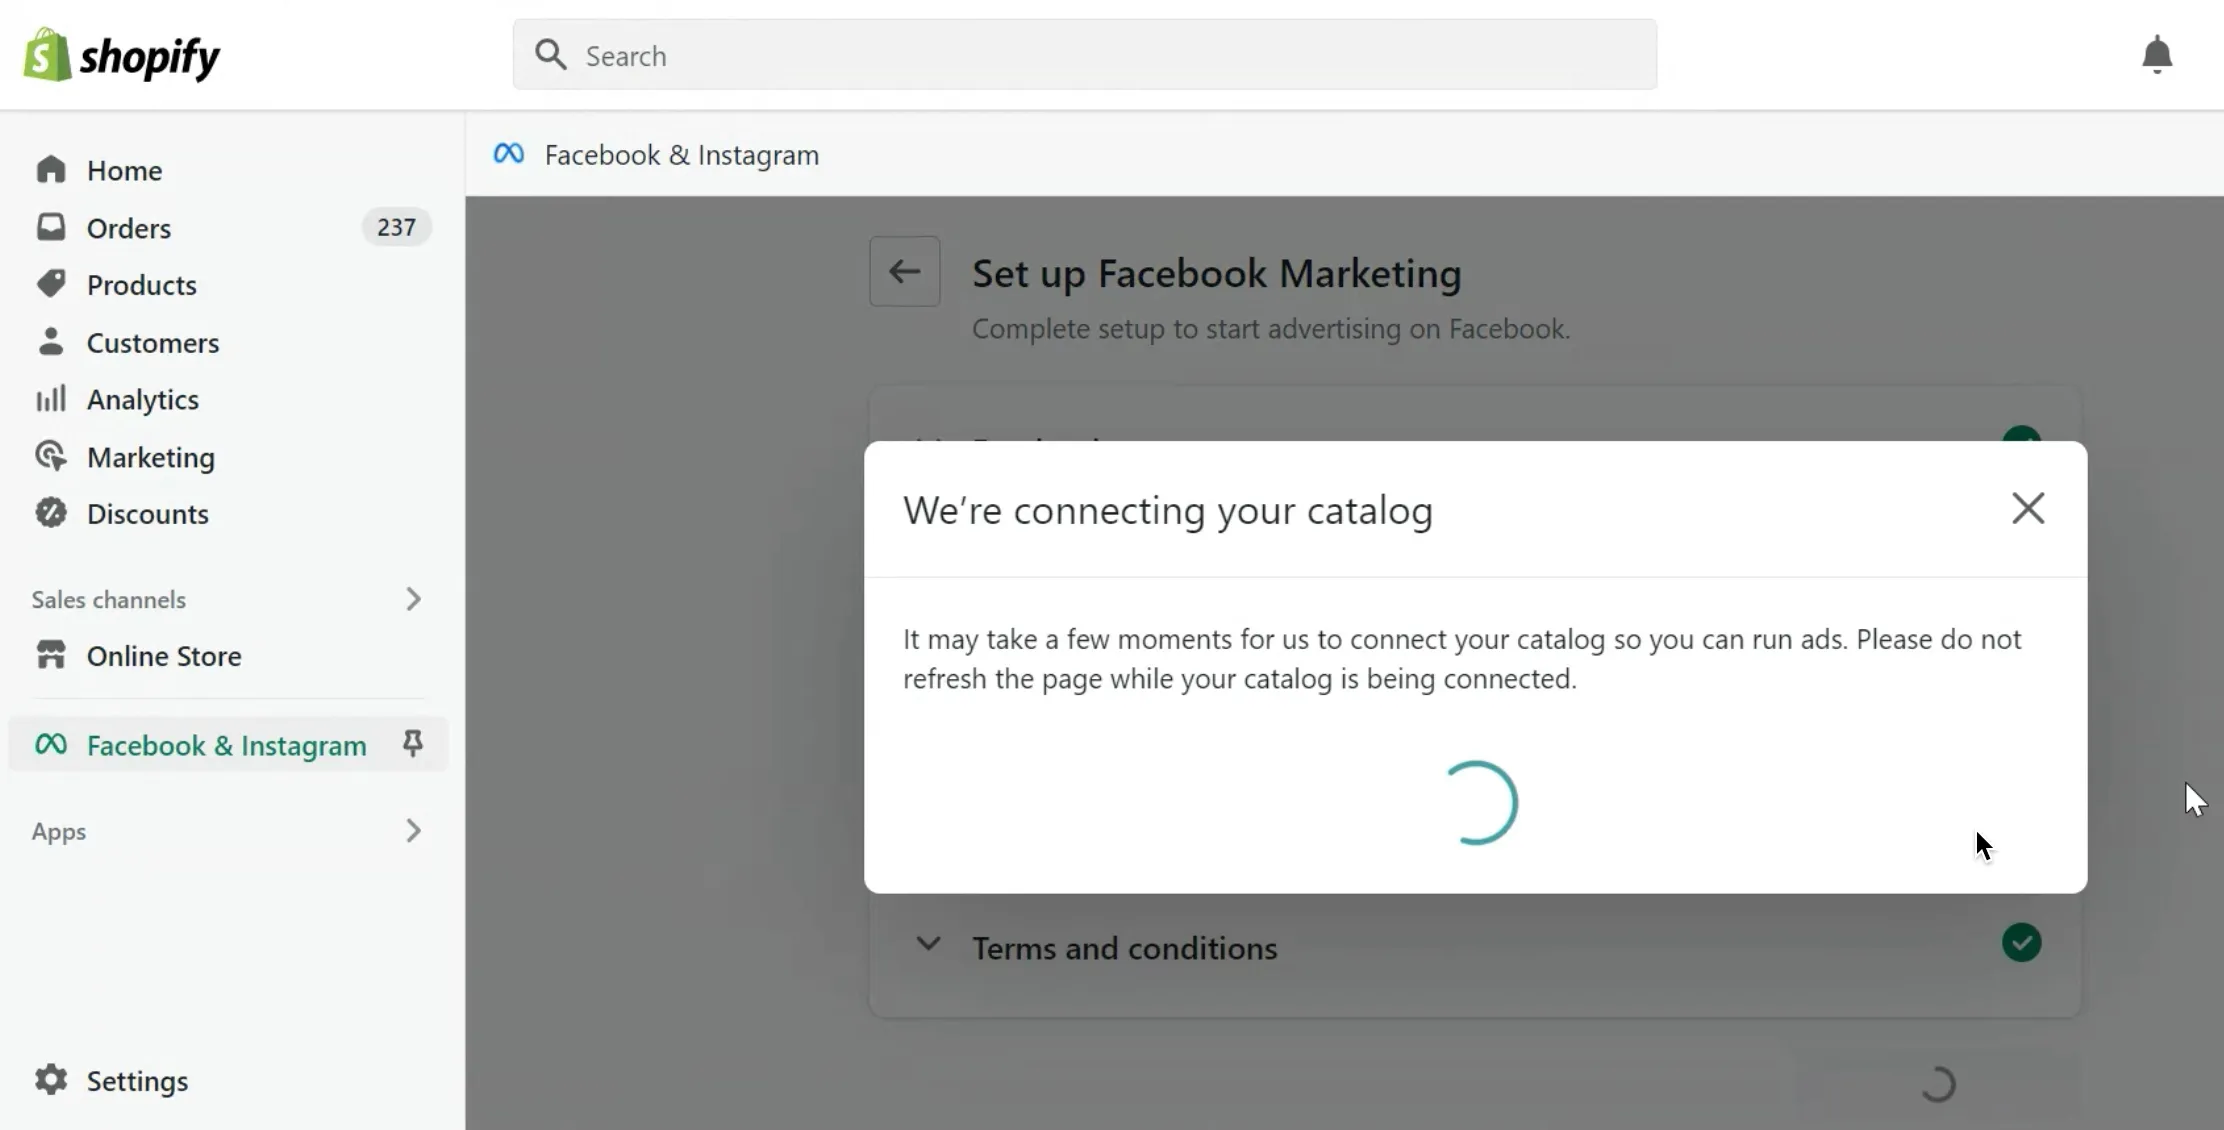Go back using the arrow button
The width and height of the screenshot is (2224, 1130).
coord(904,271)
